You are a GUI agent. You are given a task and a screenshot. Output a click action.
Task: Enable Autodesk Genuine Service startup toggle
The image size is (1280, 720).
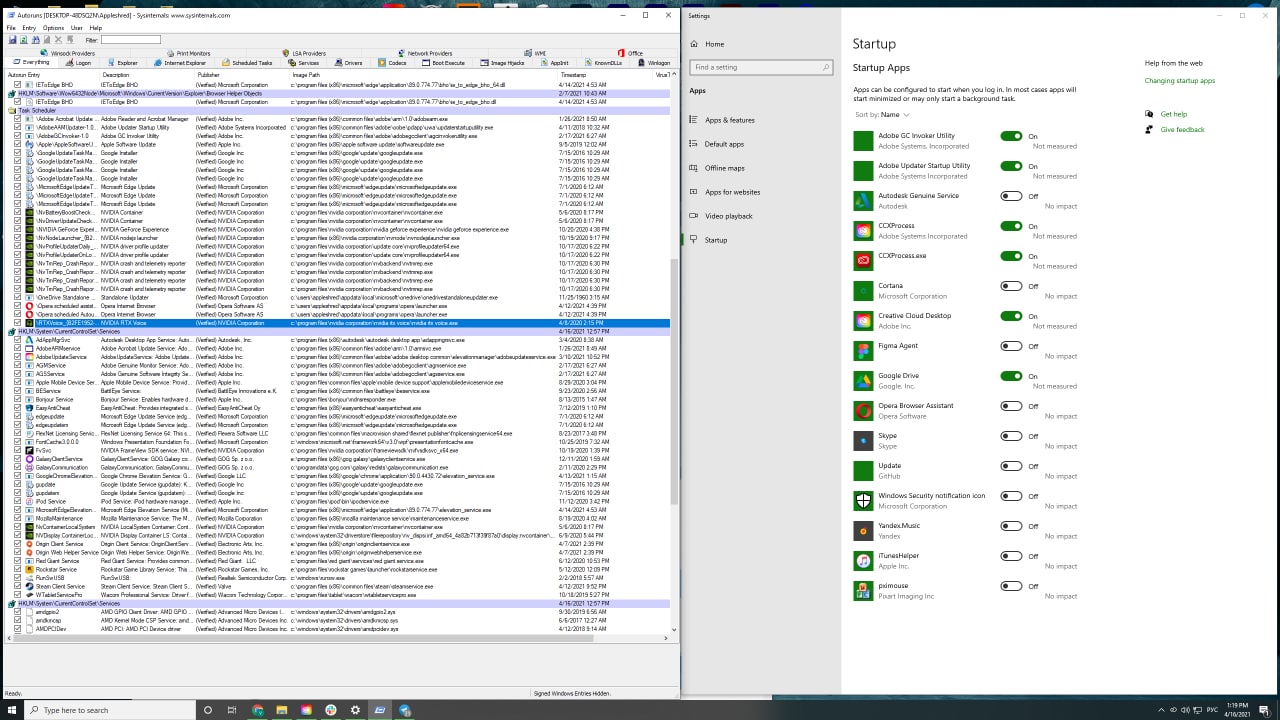pyautogui.click(x=1011, y=196)
